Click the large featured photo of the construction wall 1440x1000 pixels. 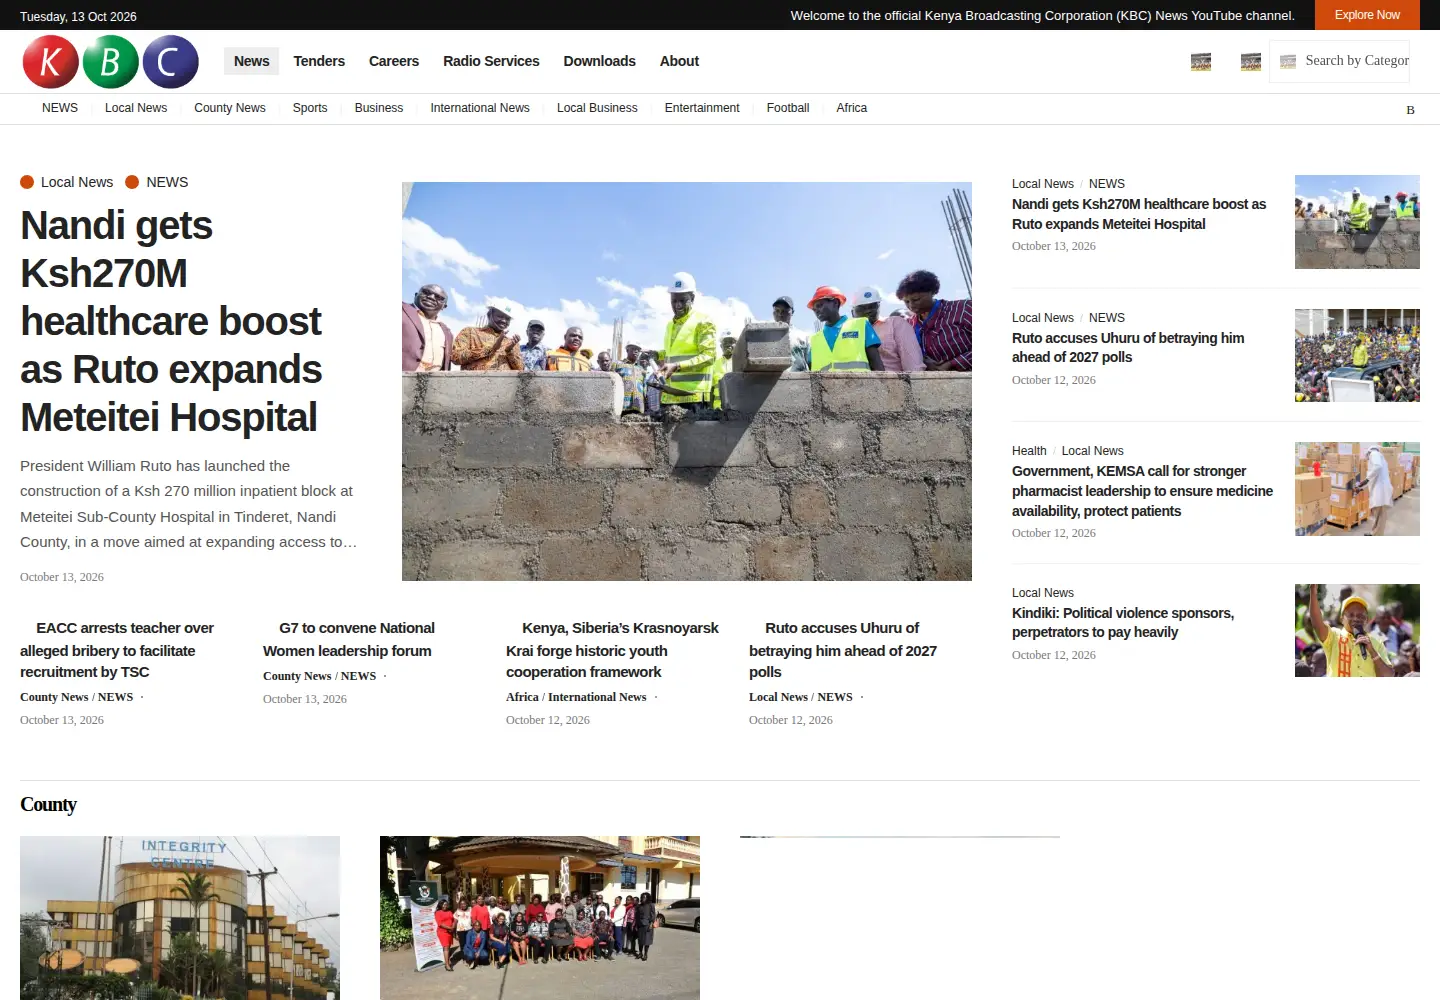click(x=687, y=381)
